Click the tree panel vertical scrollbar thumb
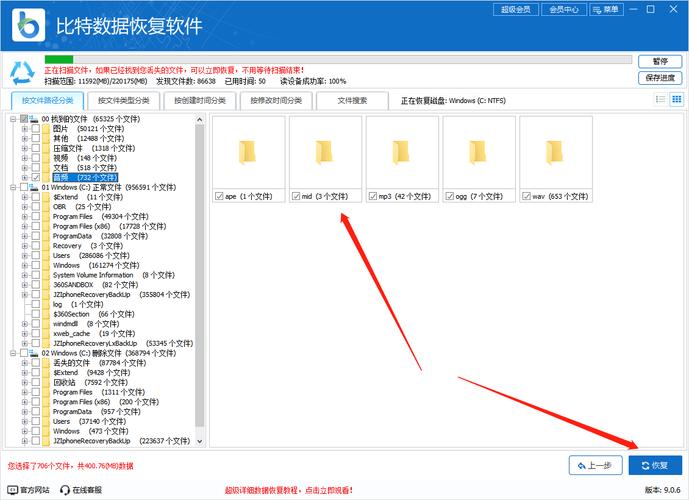Screen dimensions: 689x500 (x=199, y=275)
